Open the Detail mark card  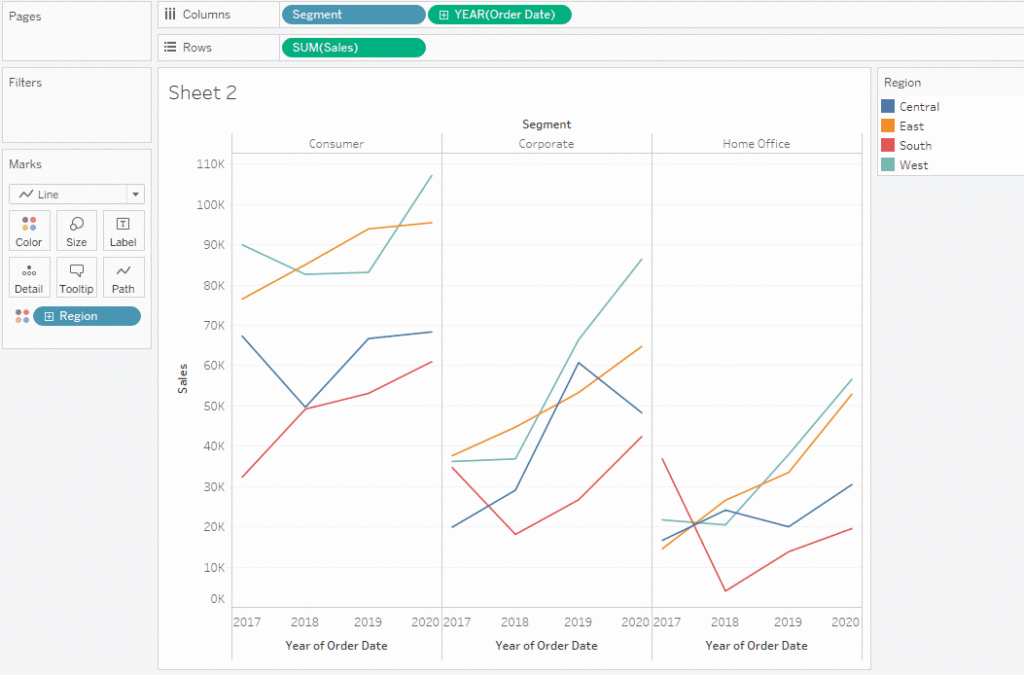(29, 277)
